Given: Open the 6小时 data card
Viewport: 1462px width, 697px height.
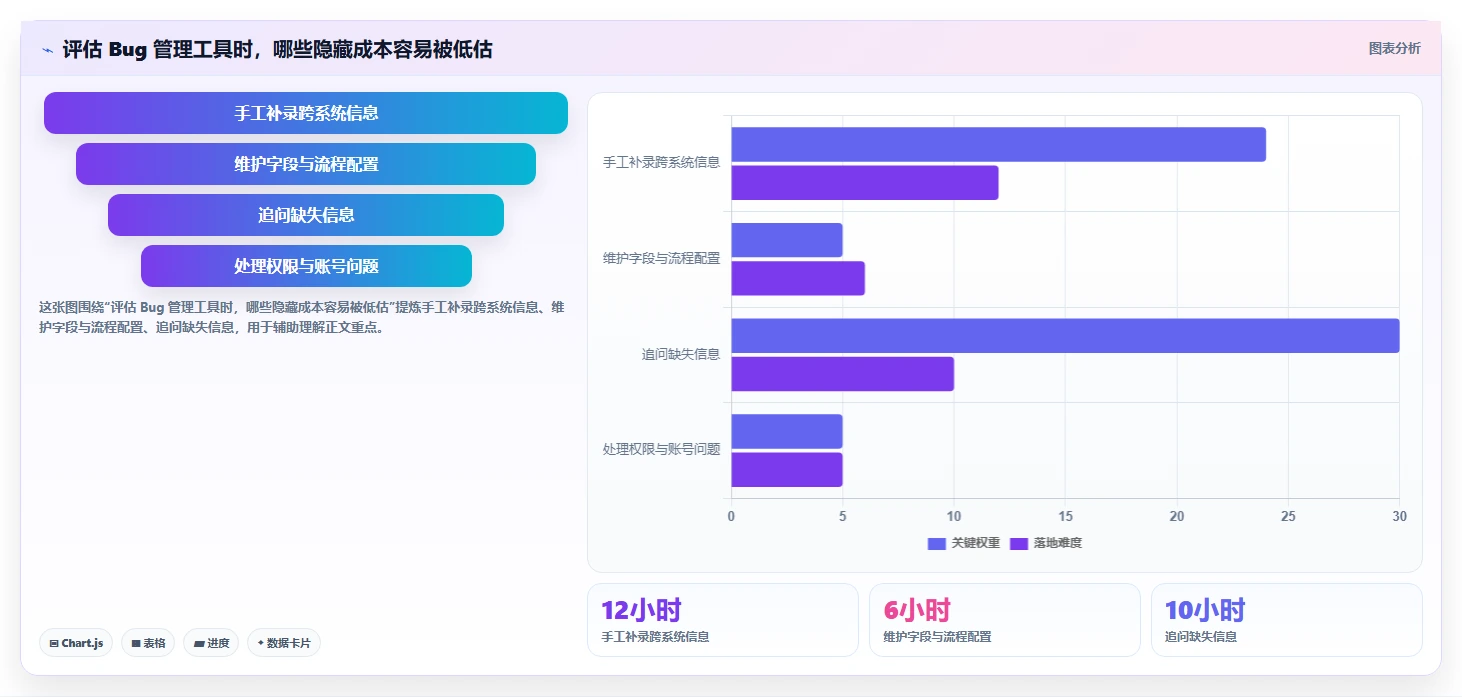Looking at the screenshot, I should 1005,620.
